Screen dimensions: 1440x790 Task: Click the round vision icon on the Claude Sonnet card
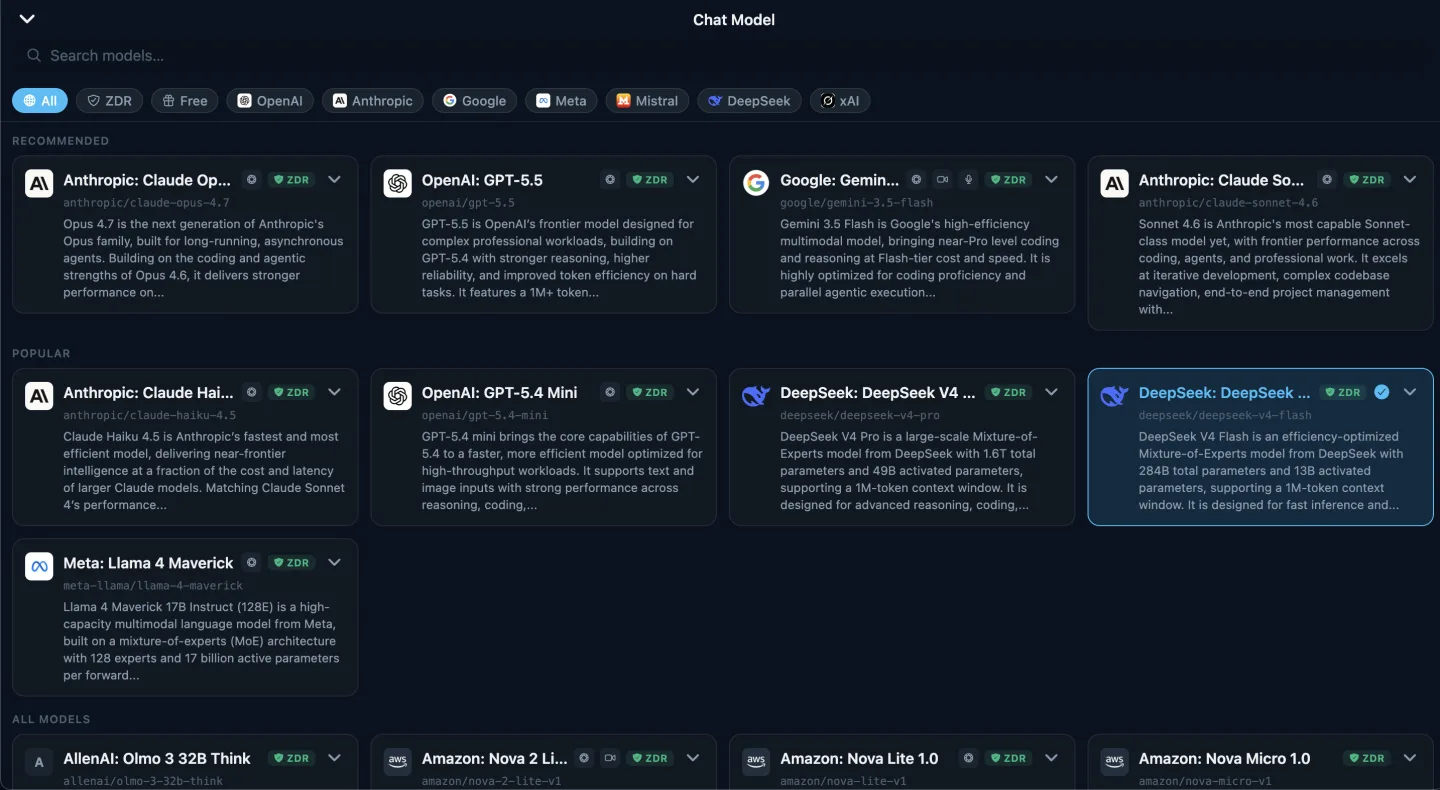coord(1327,180)
